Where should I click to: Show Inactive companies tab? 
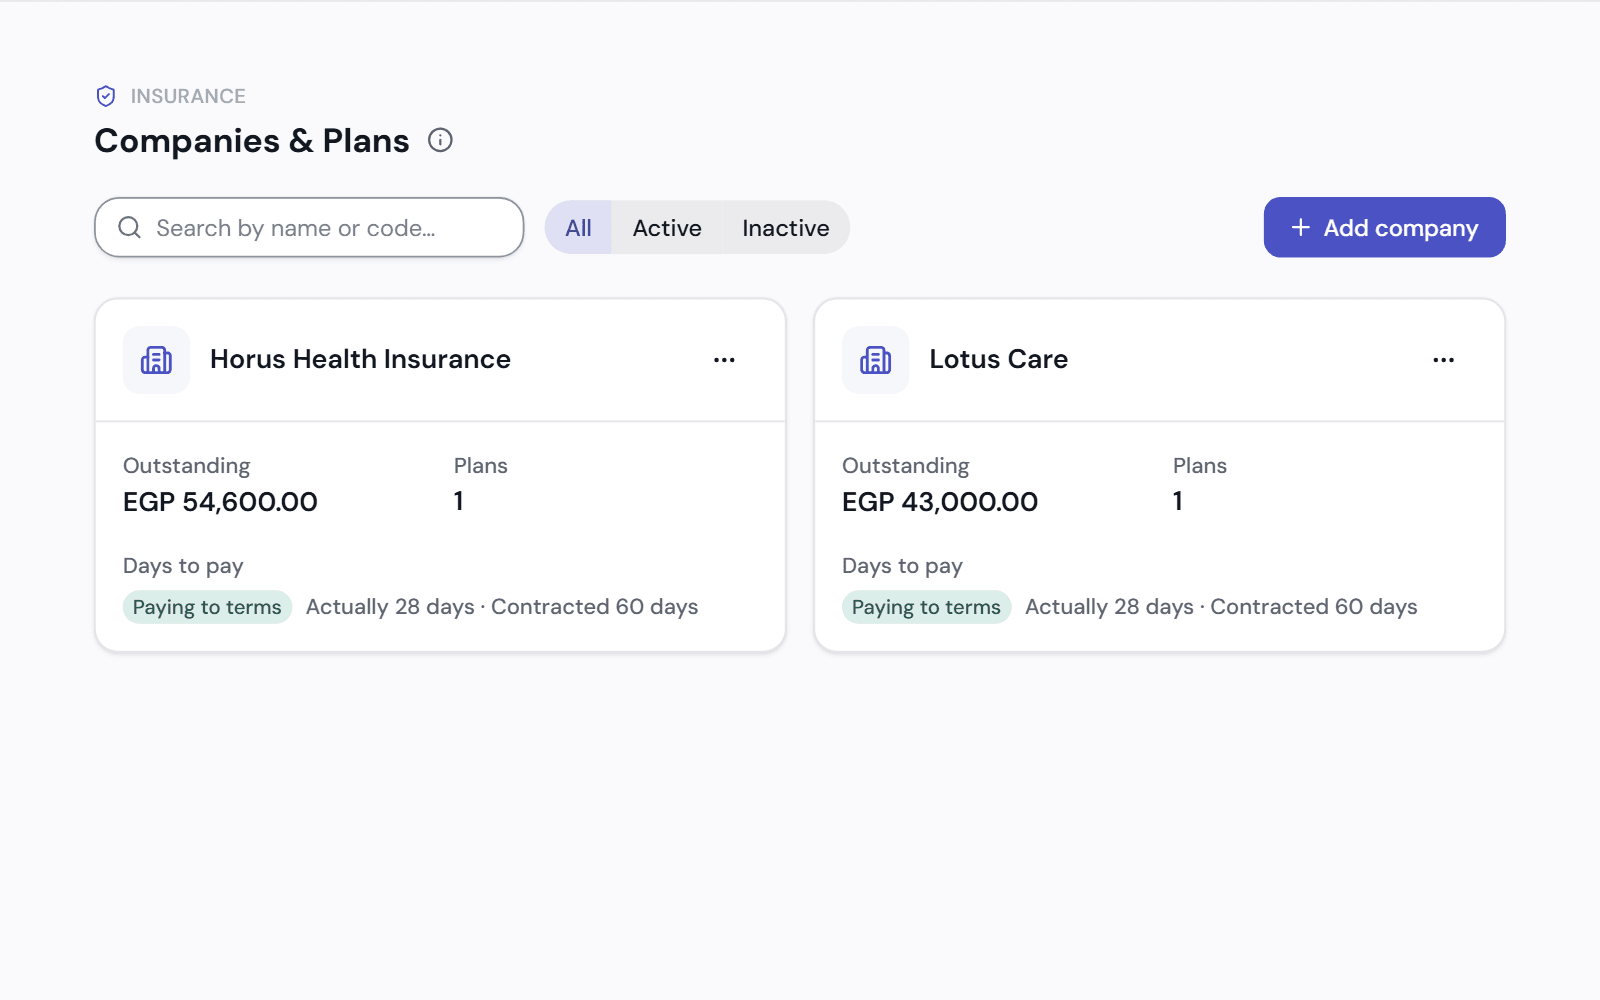[x=786, y=228]
